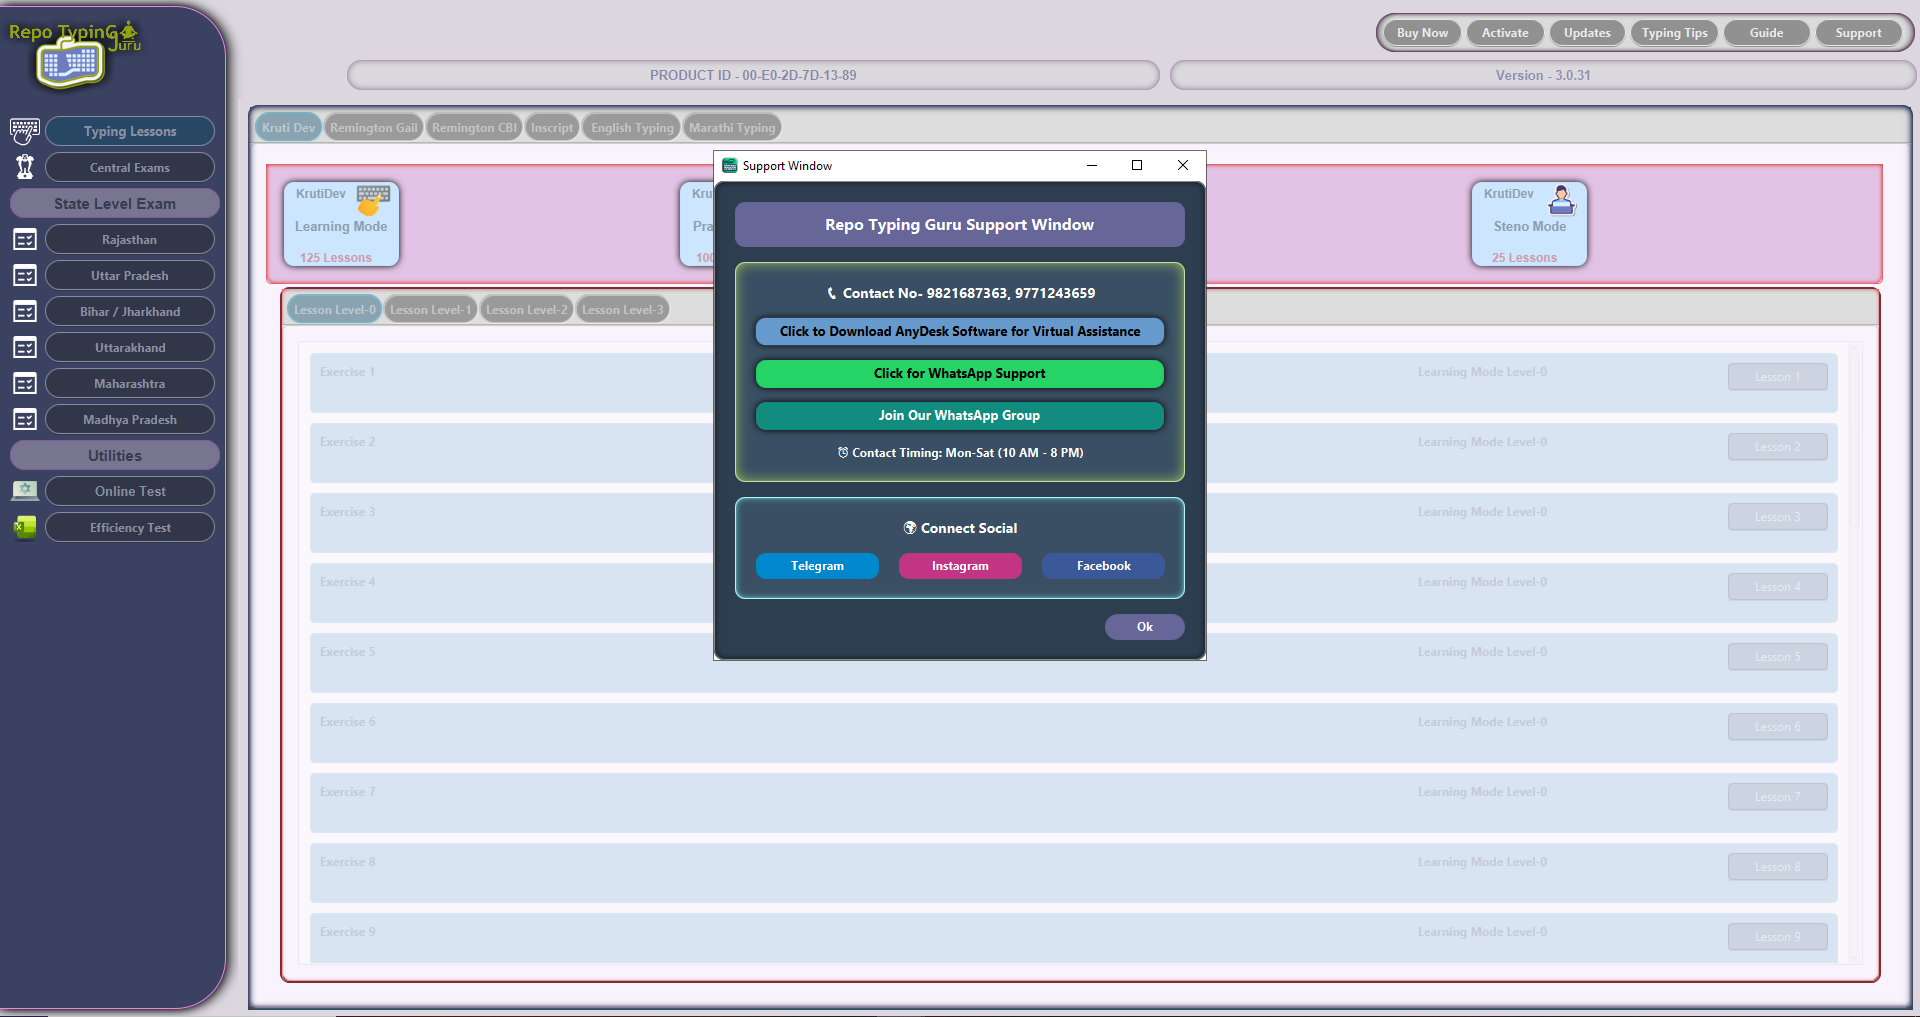Click Buy Now in top toolbar

click(x=1422, y=33)
